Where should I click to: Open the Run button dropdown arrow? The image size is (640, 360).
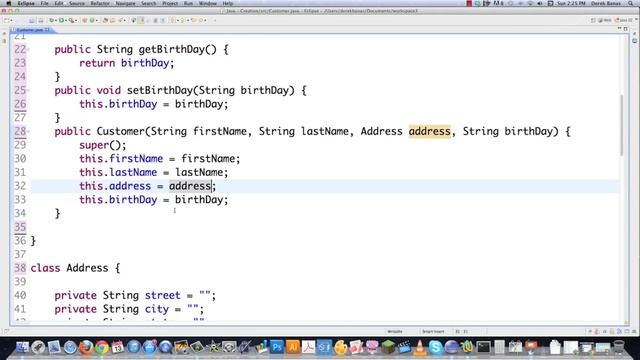pyautogui.click(x=66, y=20)
